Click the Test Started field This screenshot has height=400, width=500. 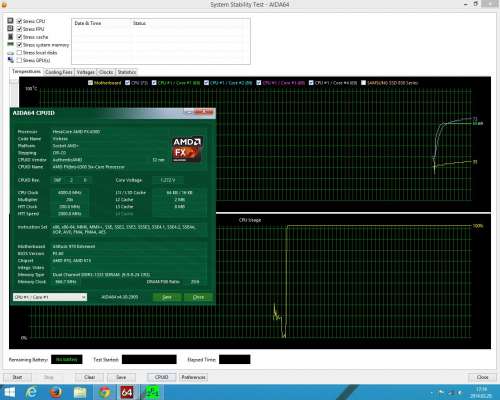(x=149, y=359)
